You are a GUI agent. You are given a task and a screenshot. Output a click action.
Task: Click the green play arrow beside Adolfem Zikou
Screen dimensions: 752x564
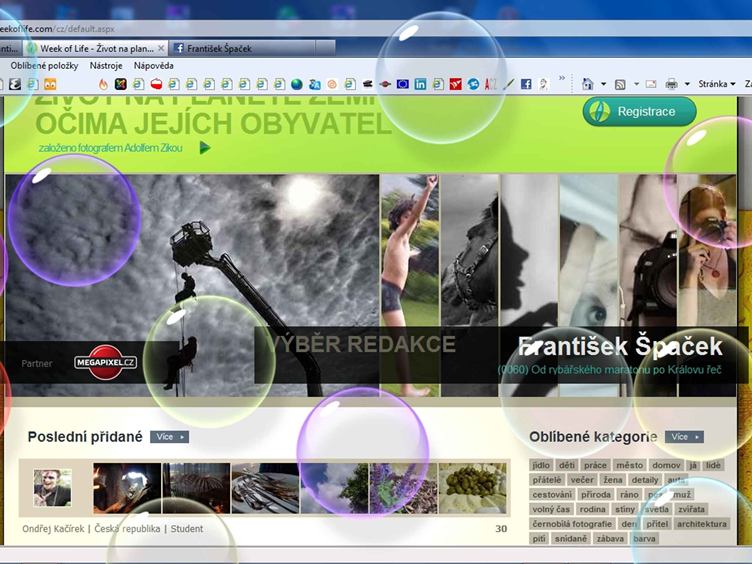(205, 148)
